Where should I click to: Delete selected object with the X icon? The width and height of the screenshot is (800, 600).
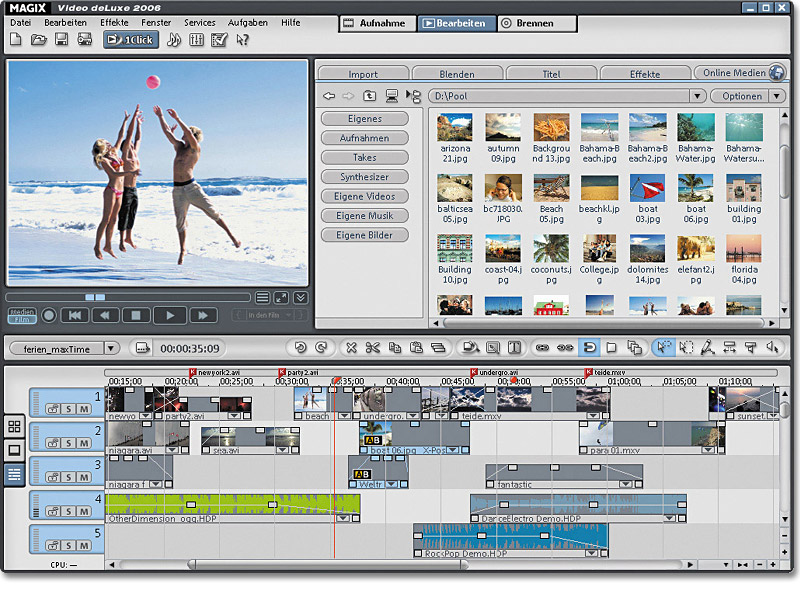pos(351,348)
